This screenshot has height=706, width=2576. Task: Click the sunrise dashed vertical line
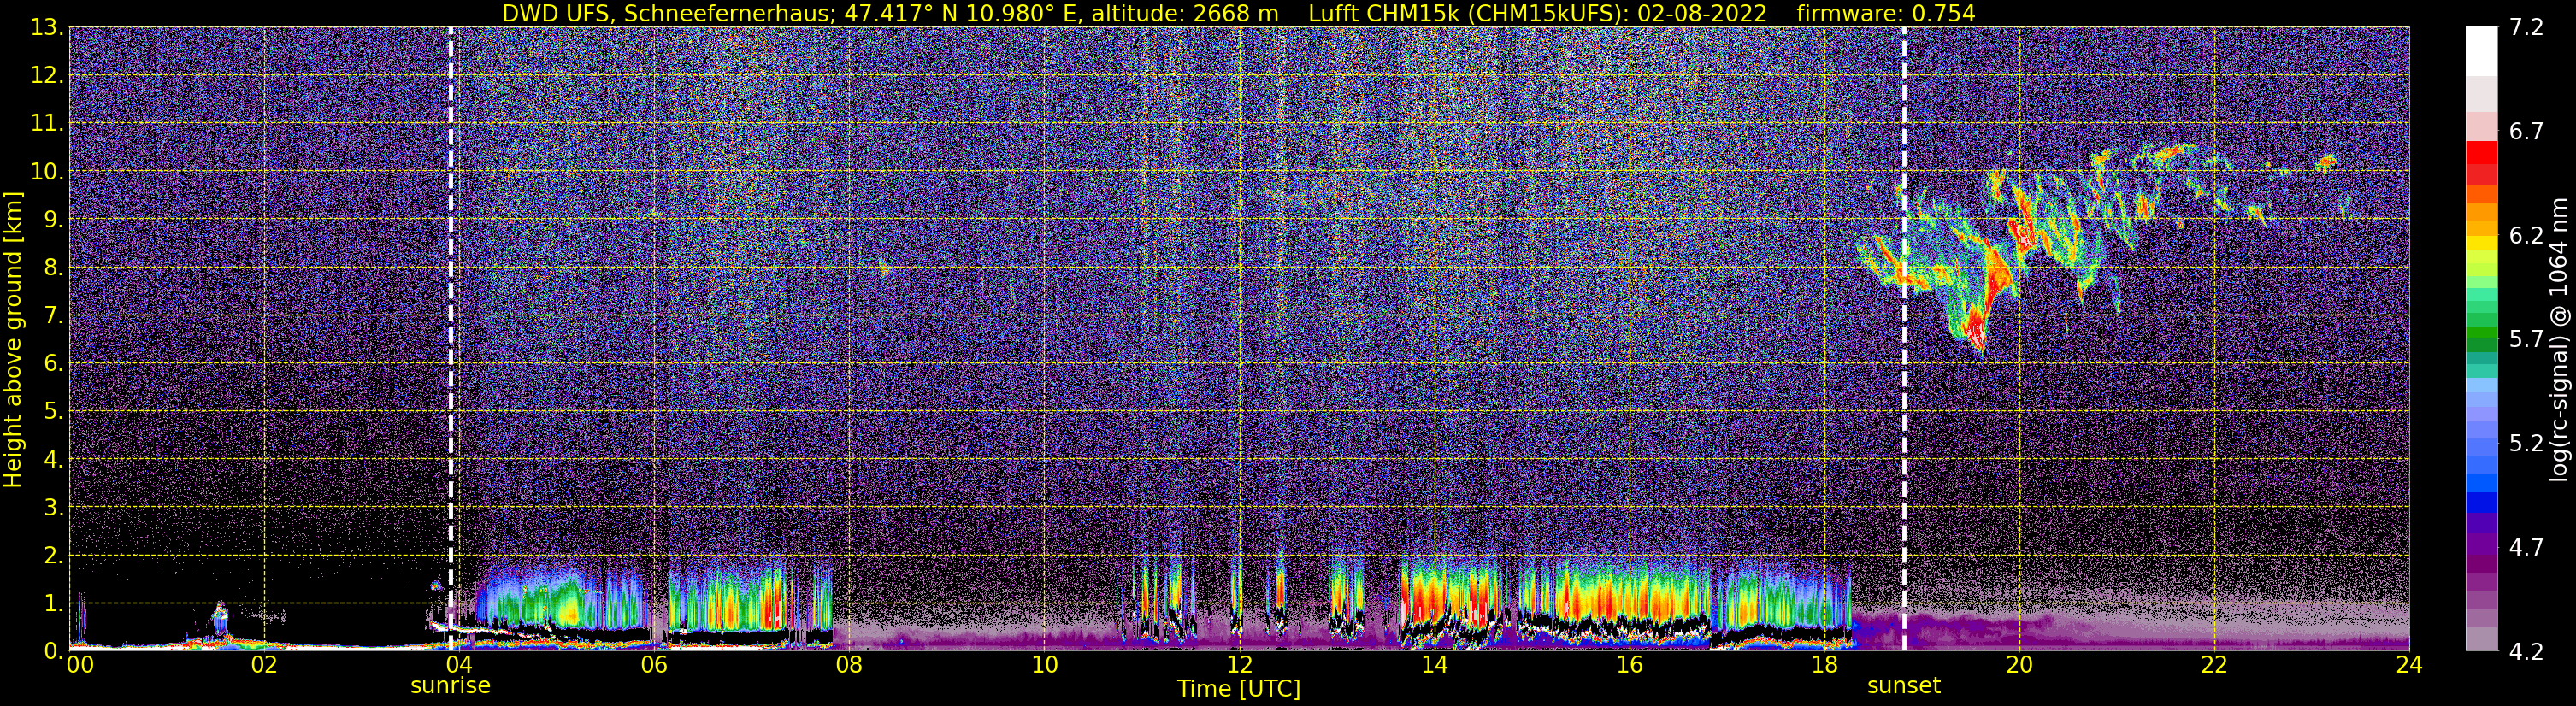click(x=451, y=338)
